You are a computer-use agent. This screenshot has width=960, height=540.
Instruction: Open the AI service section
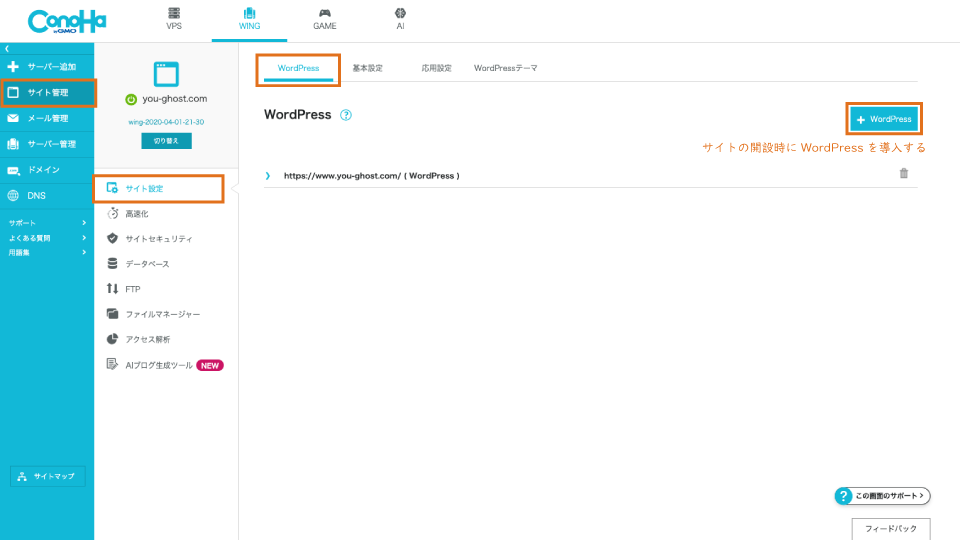point(400,19)
